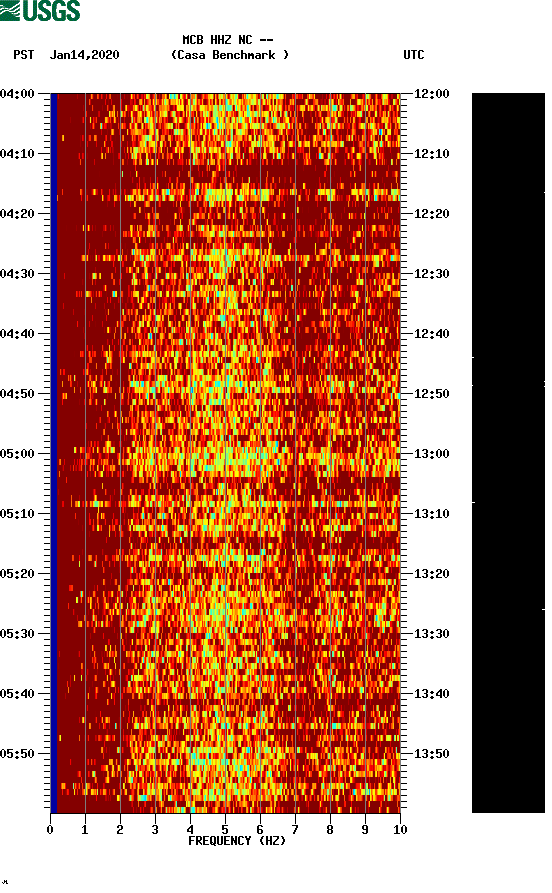Click the 4 Hz frequency tick label
Viewport: 552px width, 893px height.
click(190, 830)
